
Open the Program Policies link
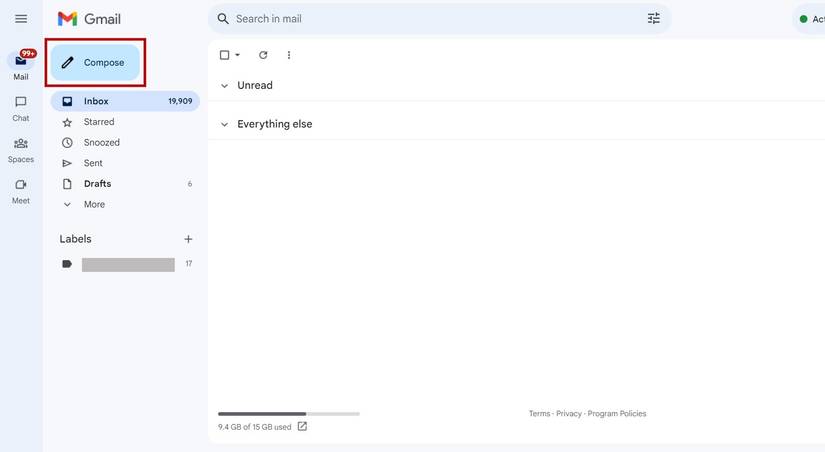pyautogui.click(x=617, y=414)
